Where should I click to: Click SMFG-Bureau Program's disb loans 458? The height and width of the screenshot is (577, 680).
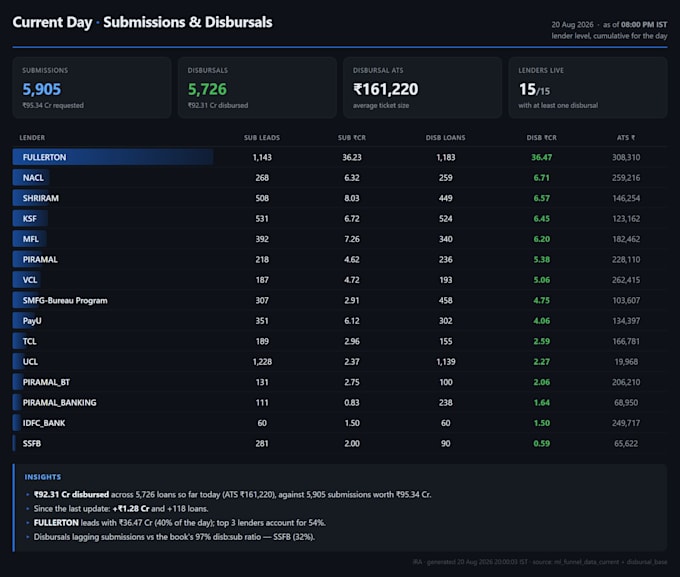445,300
